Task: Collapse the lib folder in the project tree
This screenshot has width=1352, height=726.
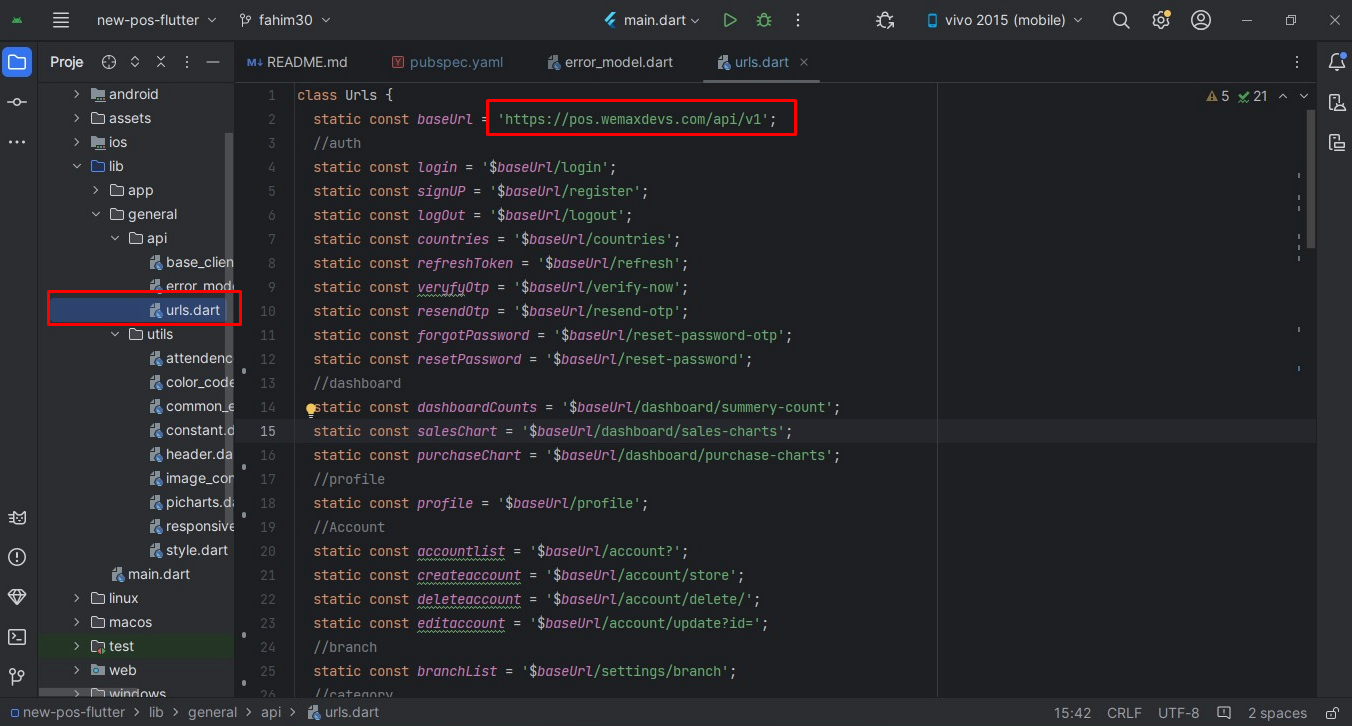Action: coord(76,166)
